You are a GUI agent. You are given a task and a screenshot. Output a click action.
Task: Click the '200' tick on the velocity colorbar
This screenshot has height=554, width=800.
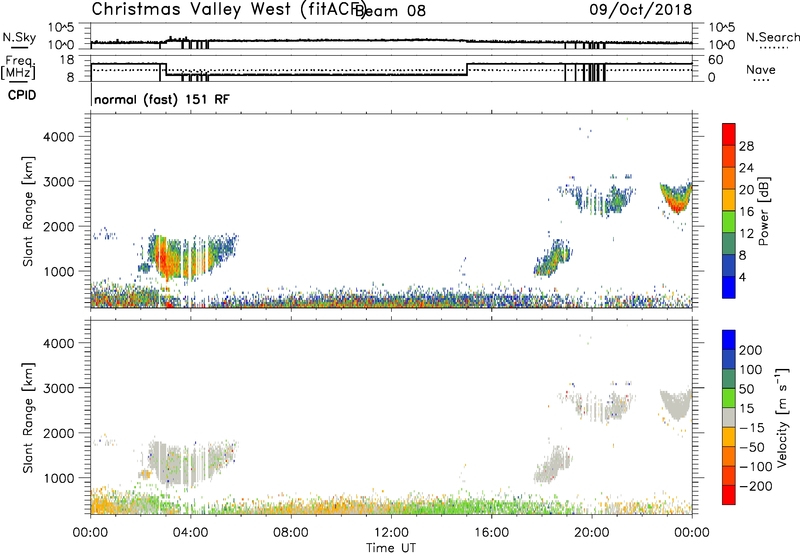click(x=750, y=350)
